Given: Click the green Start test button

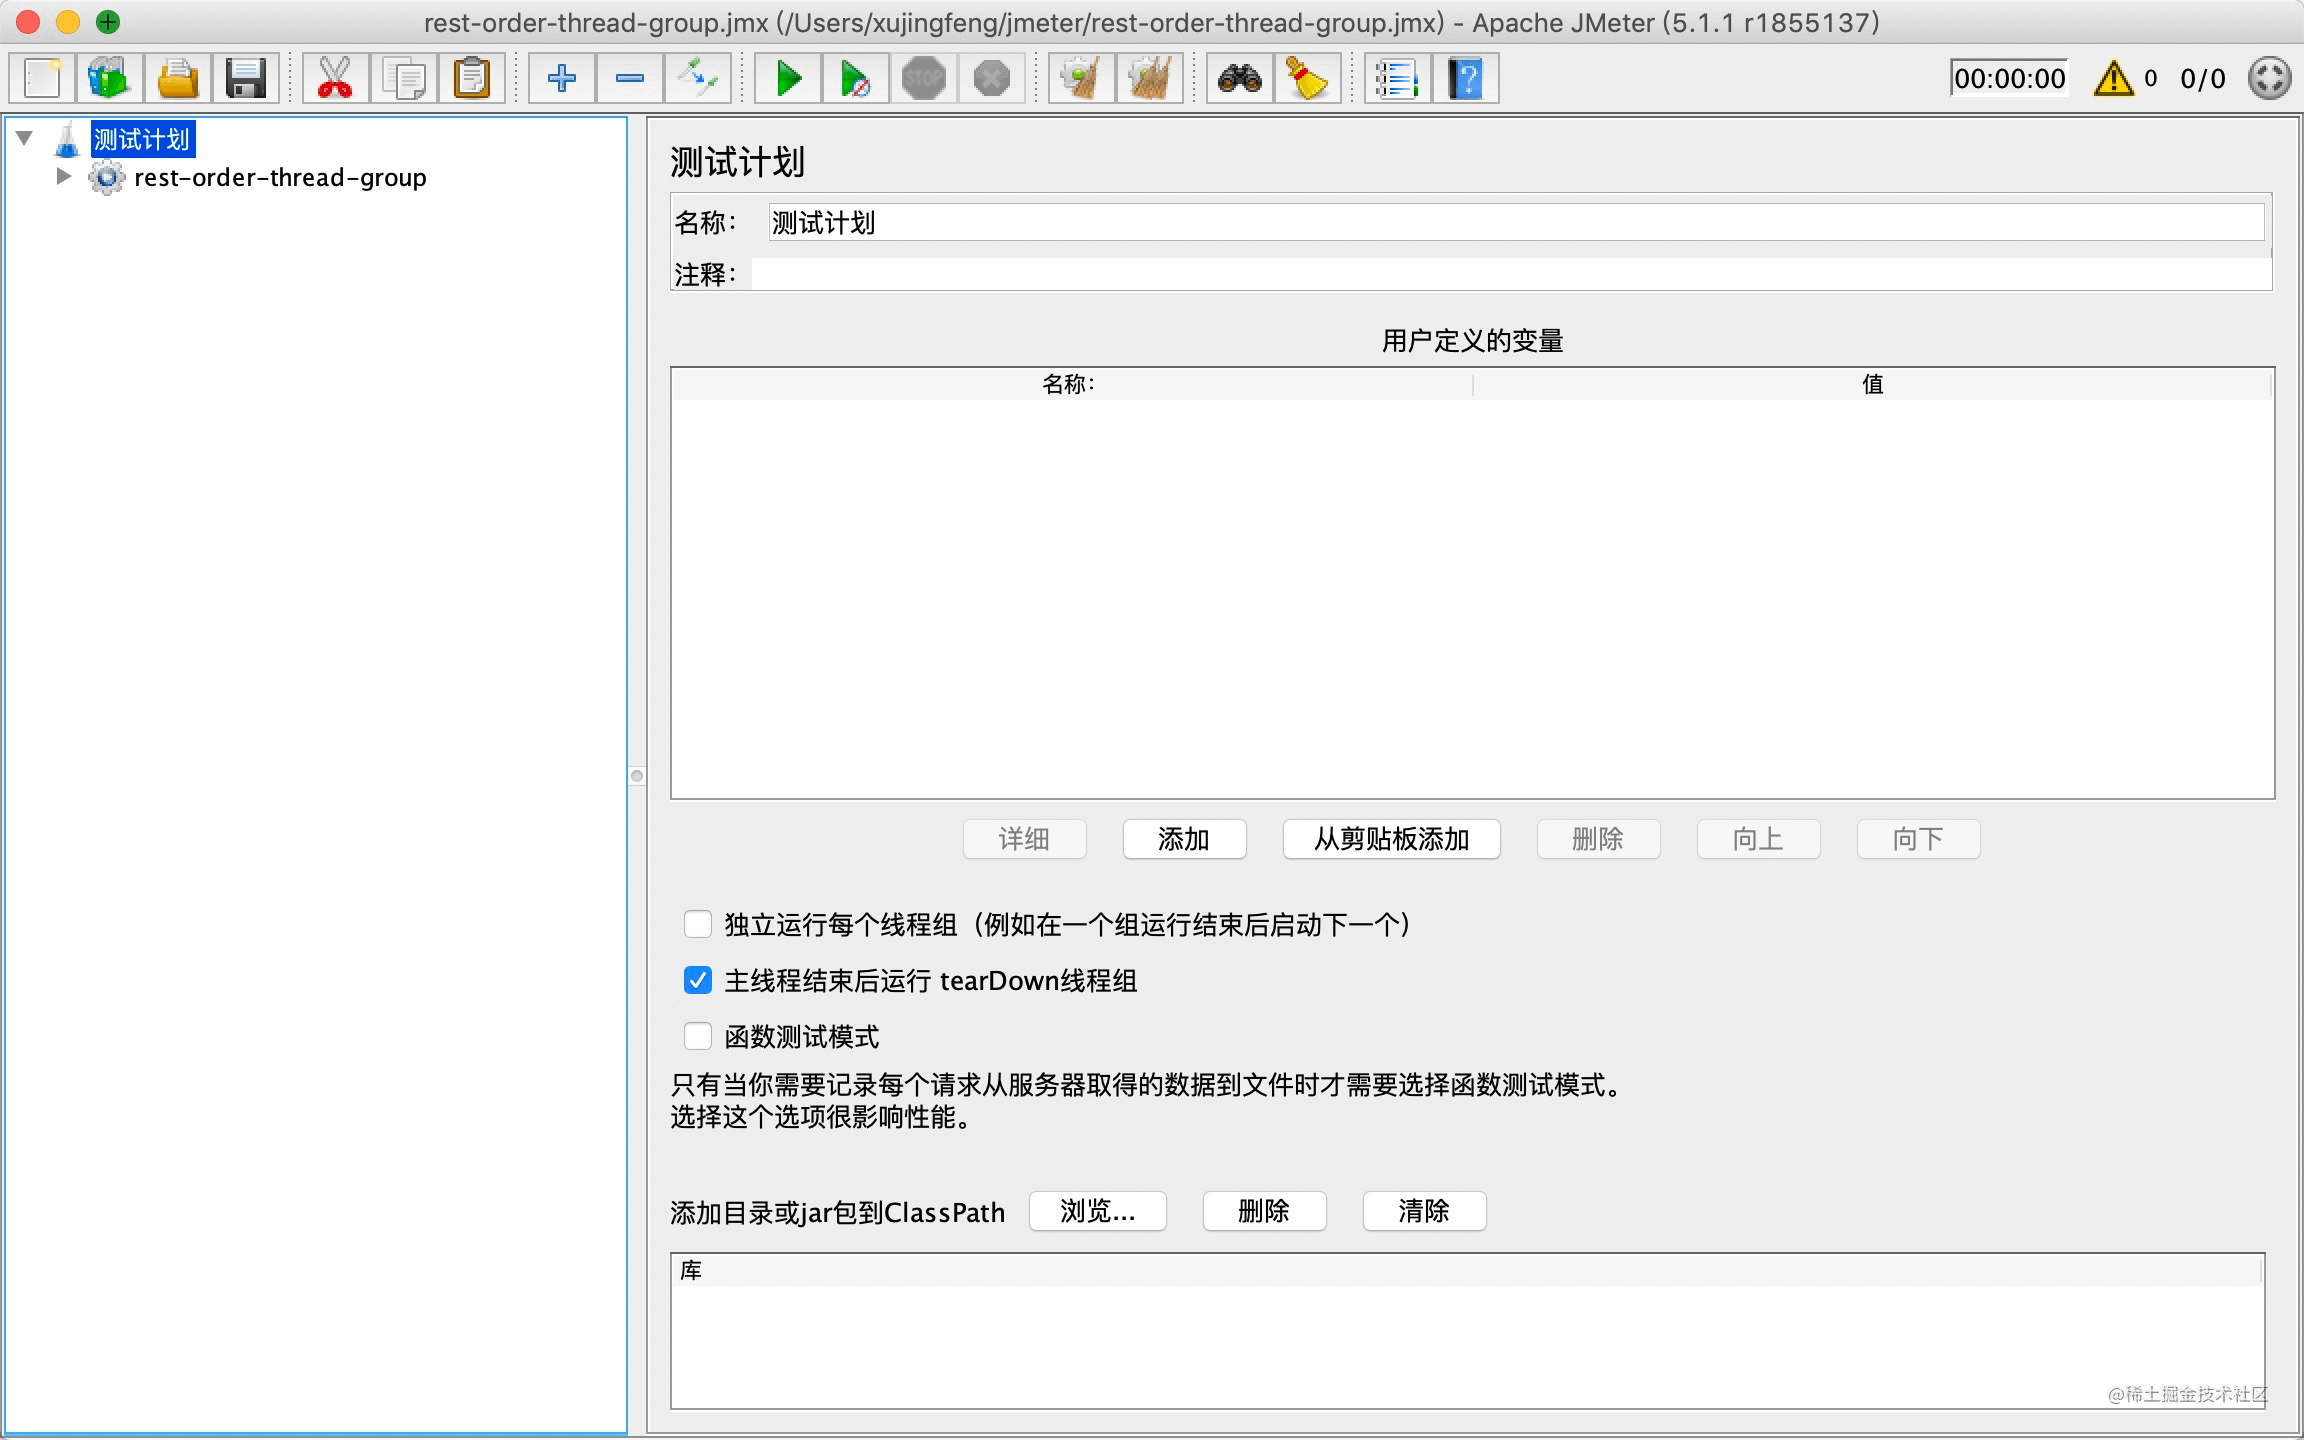Looking at the screenshot, I should click(788, 78).
